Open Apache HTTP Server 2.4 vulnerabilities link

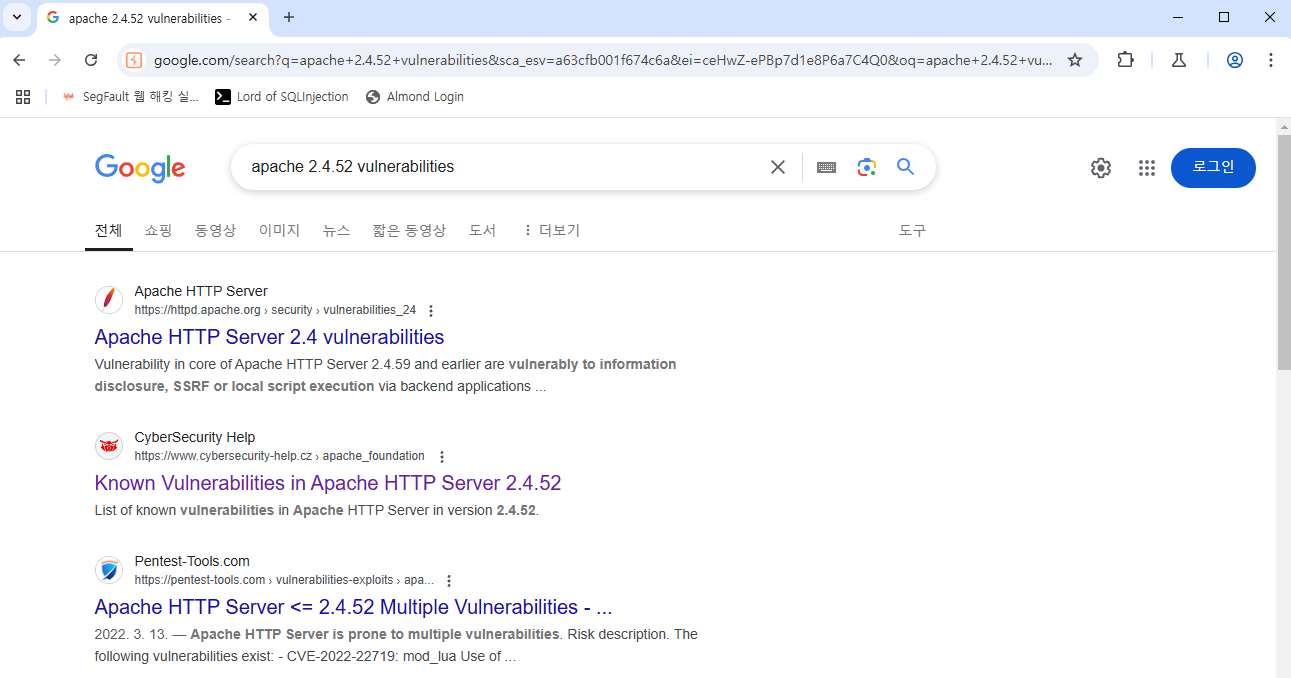(269, 337)
